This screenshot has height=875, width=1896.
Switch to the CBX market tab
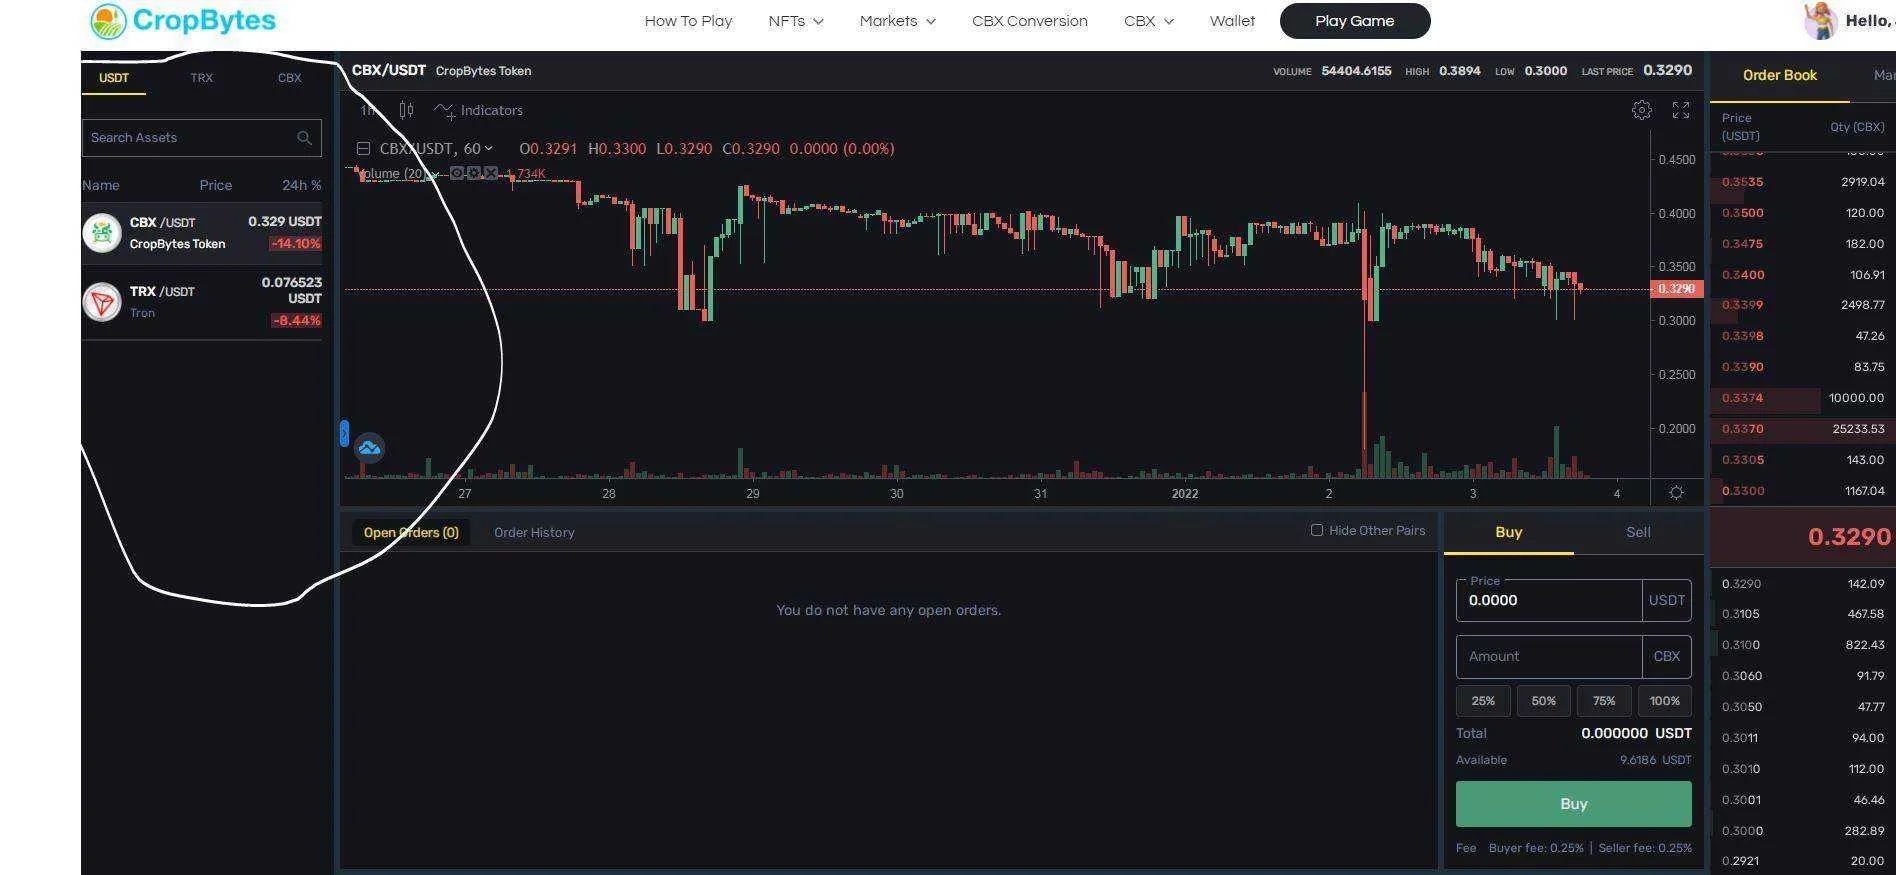click(289, 78)
